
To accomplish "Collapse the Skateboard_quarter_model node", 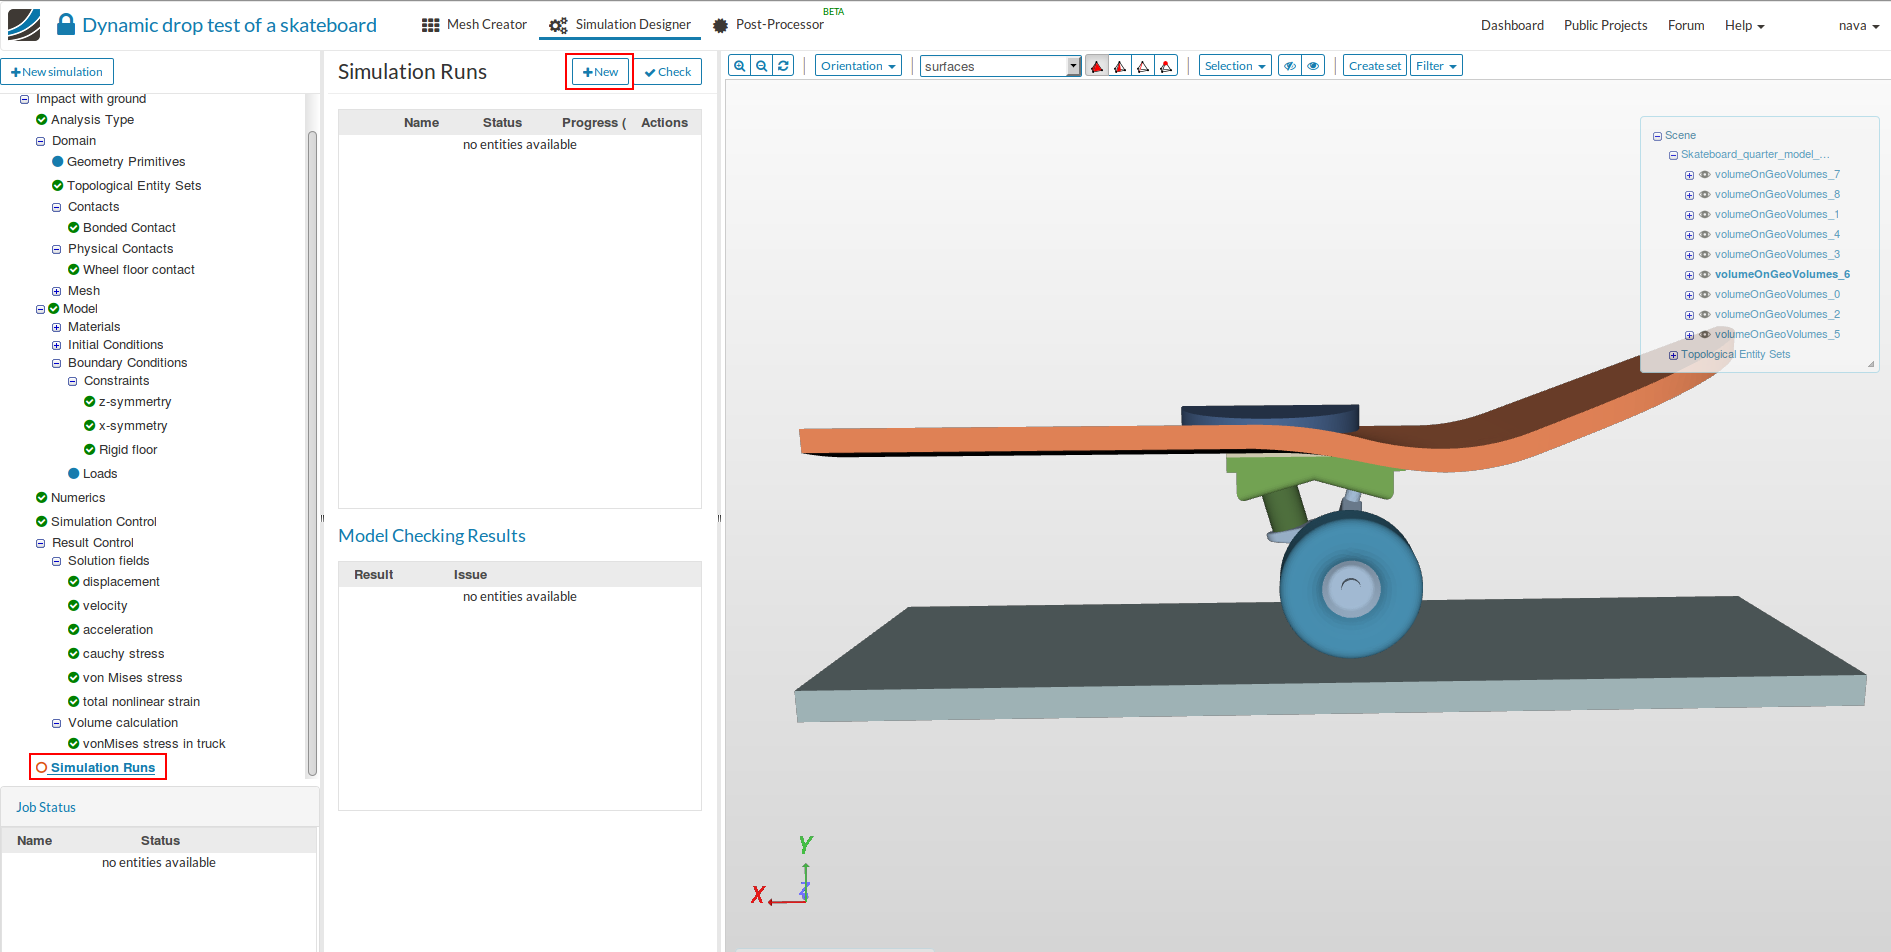I will click(1673, 155).
